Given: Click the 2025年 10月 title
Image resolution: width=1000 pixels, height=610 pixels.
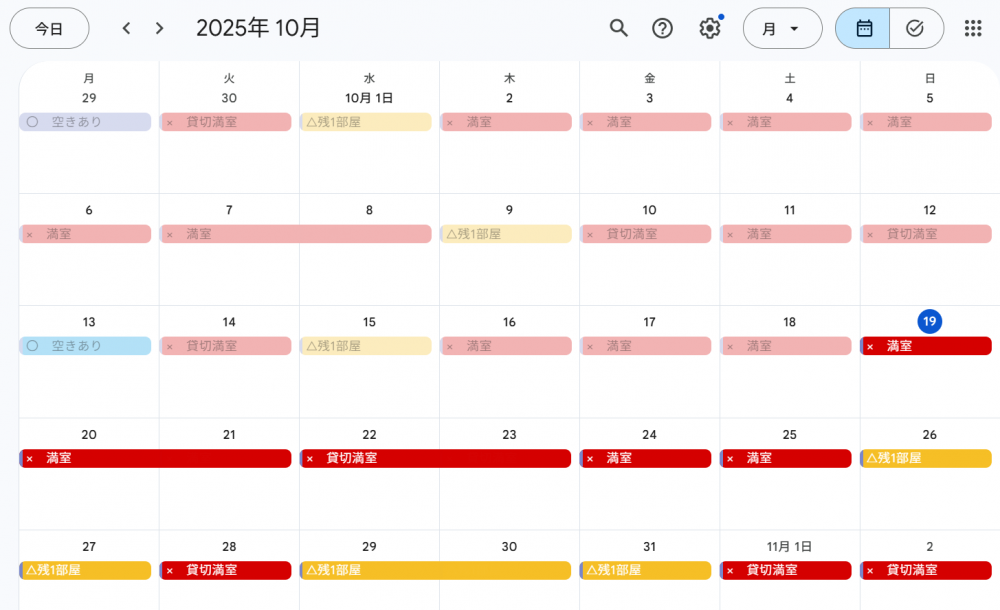Looking at the screenshot, I should click(258, 28).
